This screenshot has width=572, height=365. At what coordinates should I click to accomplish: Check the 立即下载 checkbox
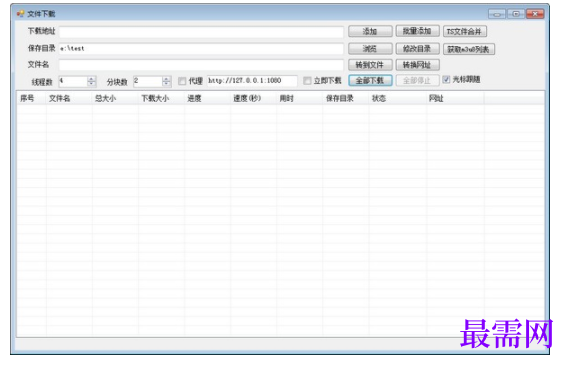[x=308, y=81]
